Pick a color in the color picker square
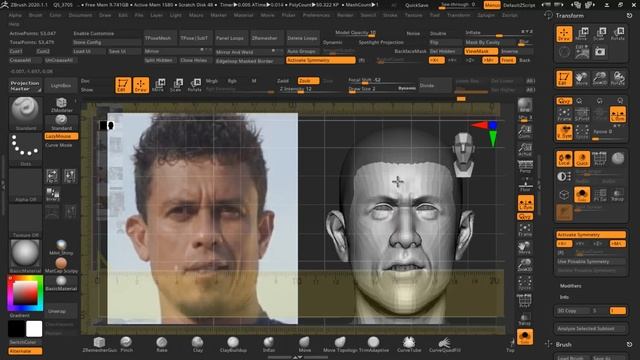 (x=25, y=293)
